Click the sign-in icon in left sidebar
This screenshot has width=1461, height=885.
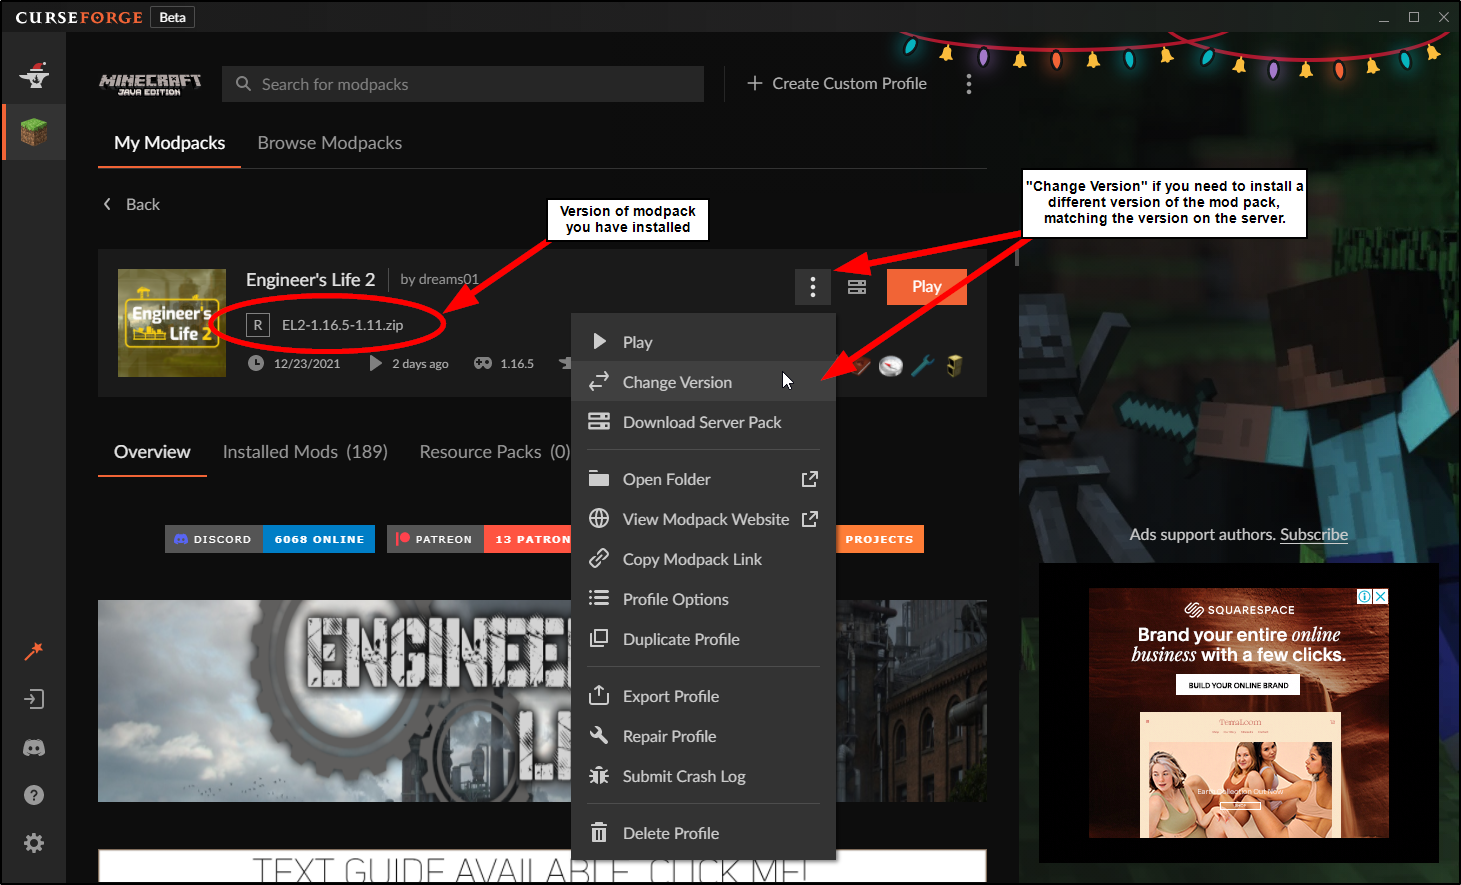pos(34,699)
